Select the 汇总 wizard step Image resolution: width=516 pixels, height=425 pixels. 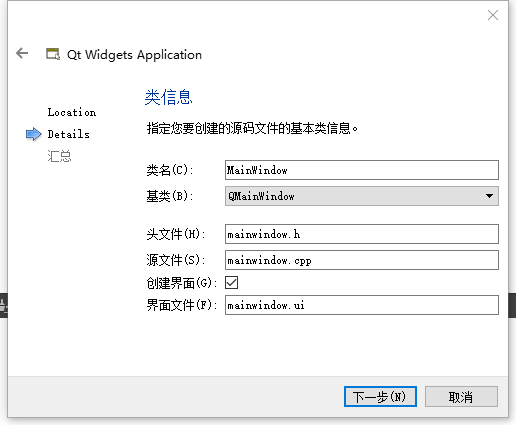click(x=59, y=156)
